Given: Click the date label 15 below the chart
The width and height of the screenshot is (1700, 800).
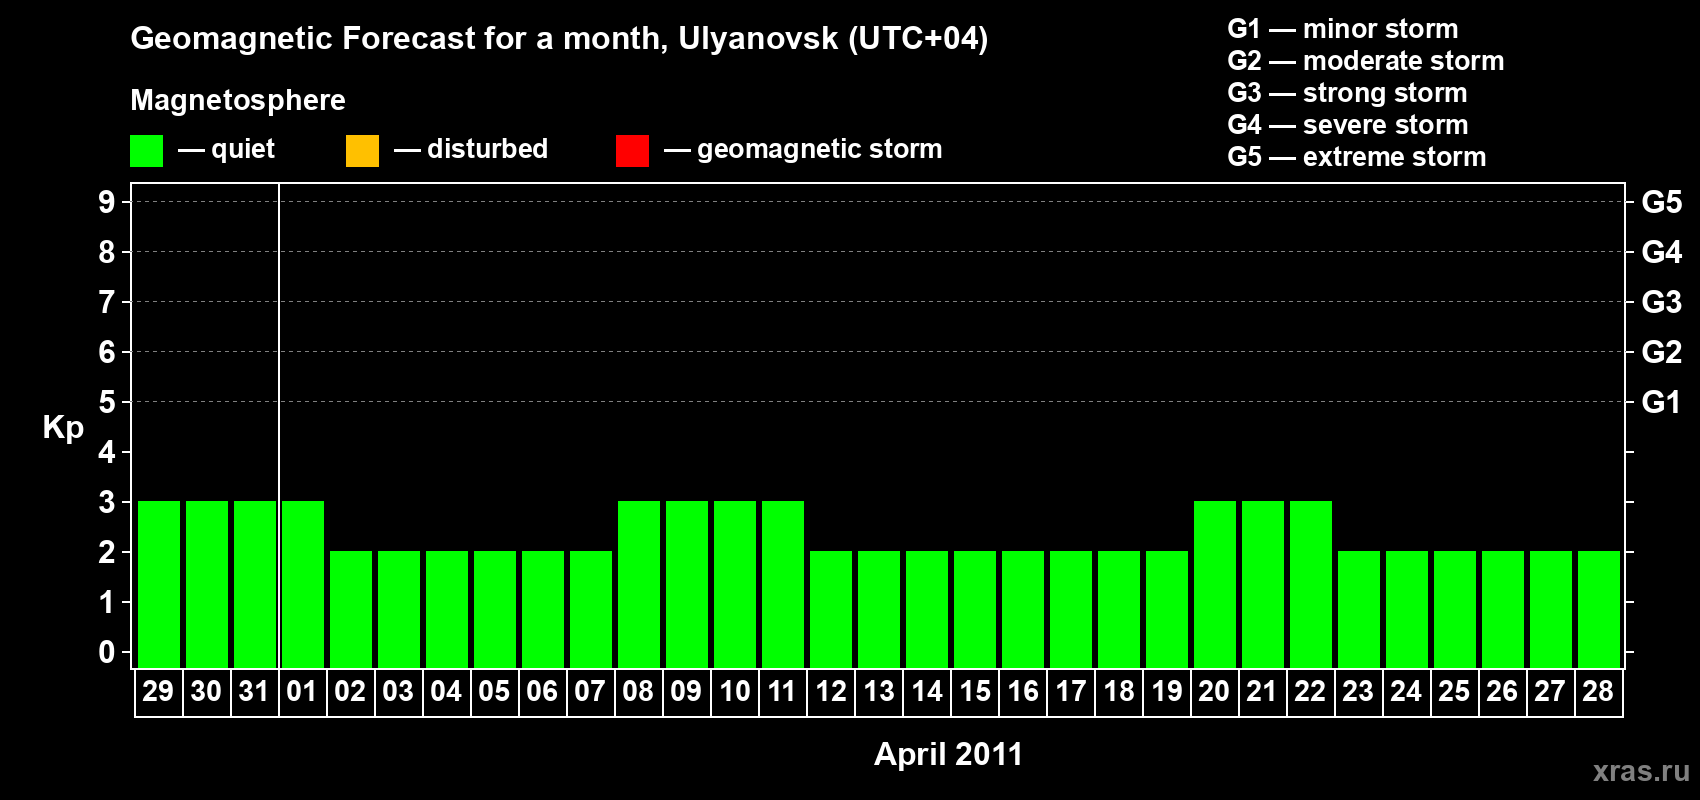Looking at the screenshot, I should (x=975, y=691).
